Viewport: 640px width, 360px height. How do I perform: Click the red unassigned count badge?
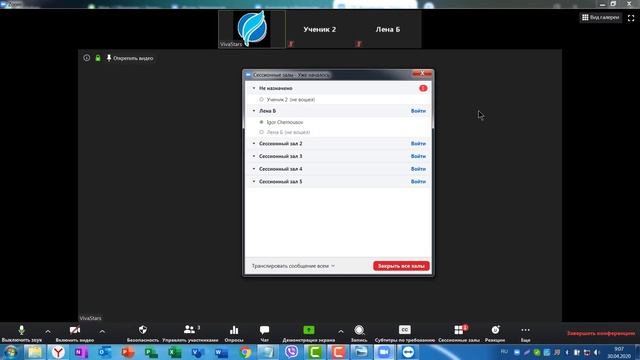point(423,88)
